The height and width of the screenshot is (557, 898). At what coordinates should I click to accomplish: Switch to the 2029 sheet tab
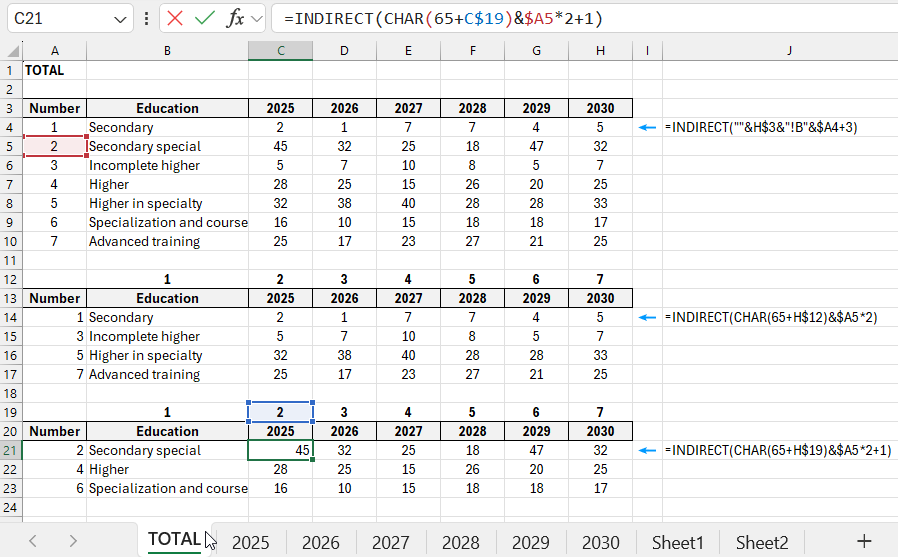[x=530, y=542]
